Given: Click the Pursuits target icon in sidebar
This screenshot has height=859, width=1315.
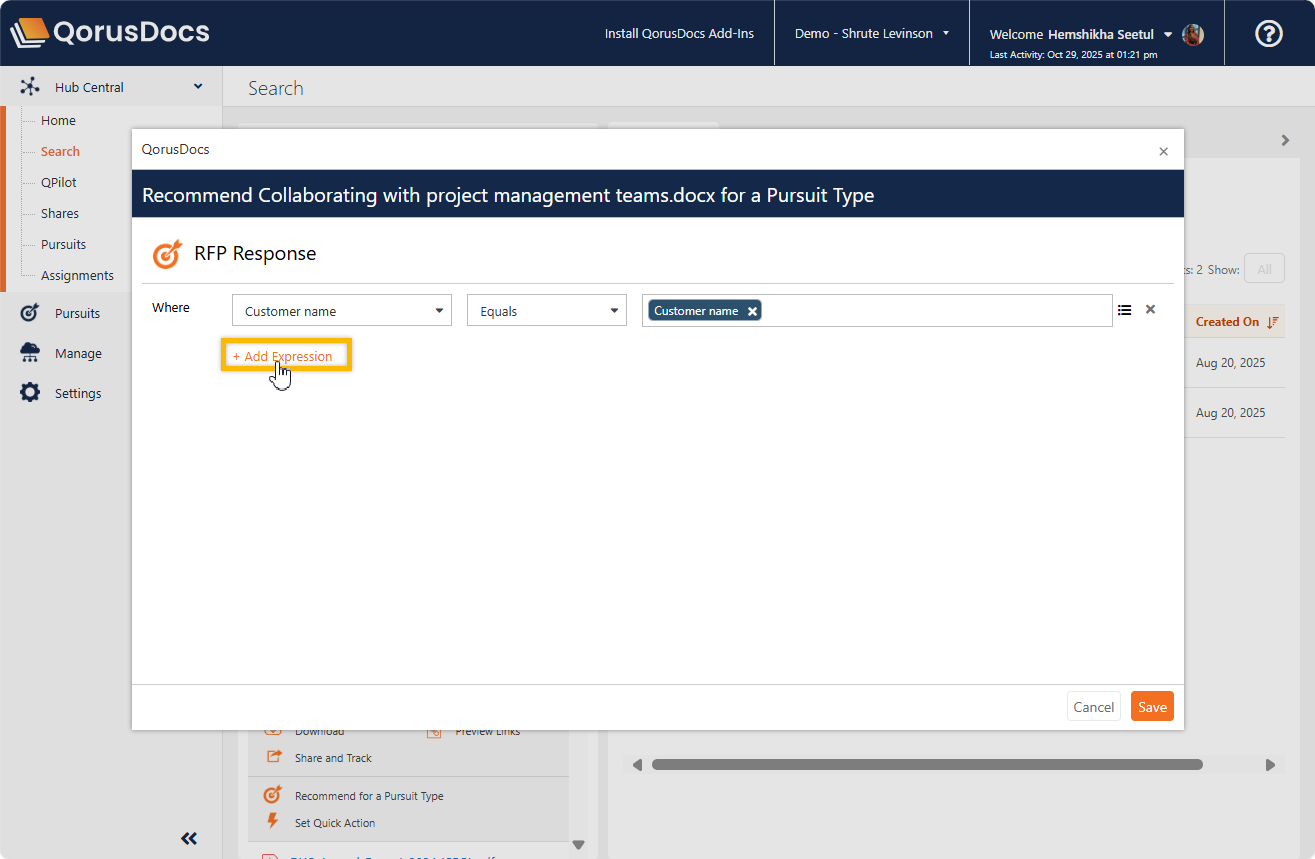Looking at the screenshot, I should pyautogui.click(x=30, y=313).
